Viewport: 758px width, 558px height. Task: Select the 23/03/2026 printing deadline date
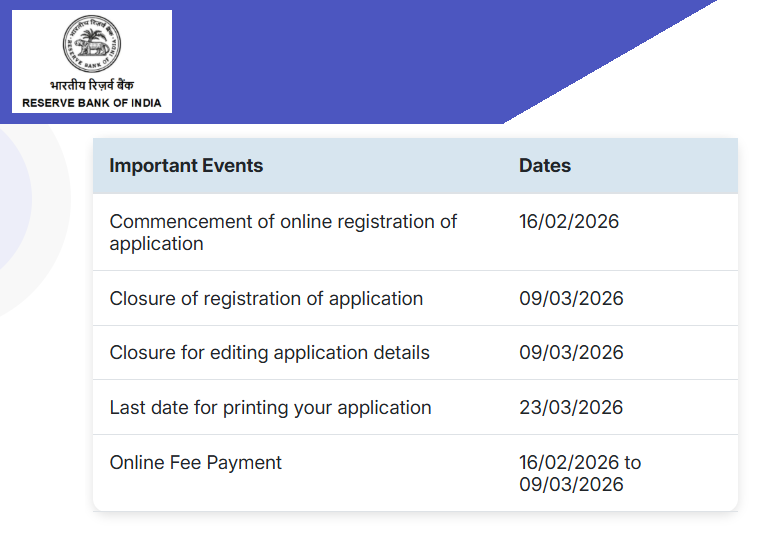pyautogui.click(x=571, y=408)
